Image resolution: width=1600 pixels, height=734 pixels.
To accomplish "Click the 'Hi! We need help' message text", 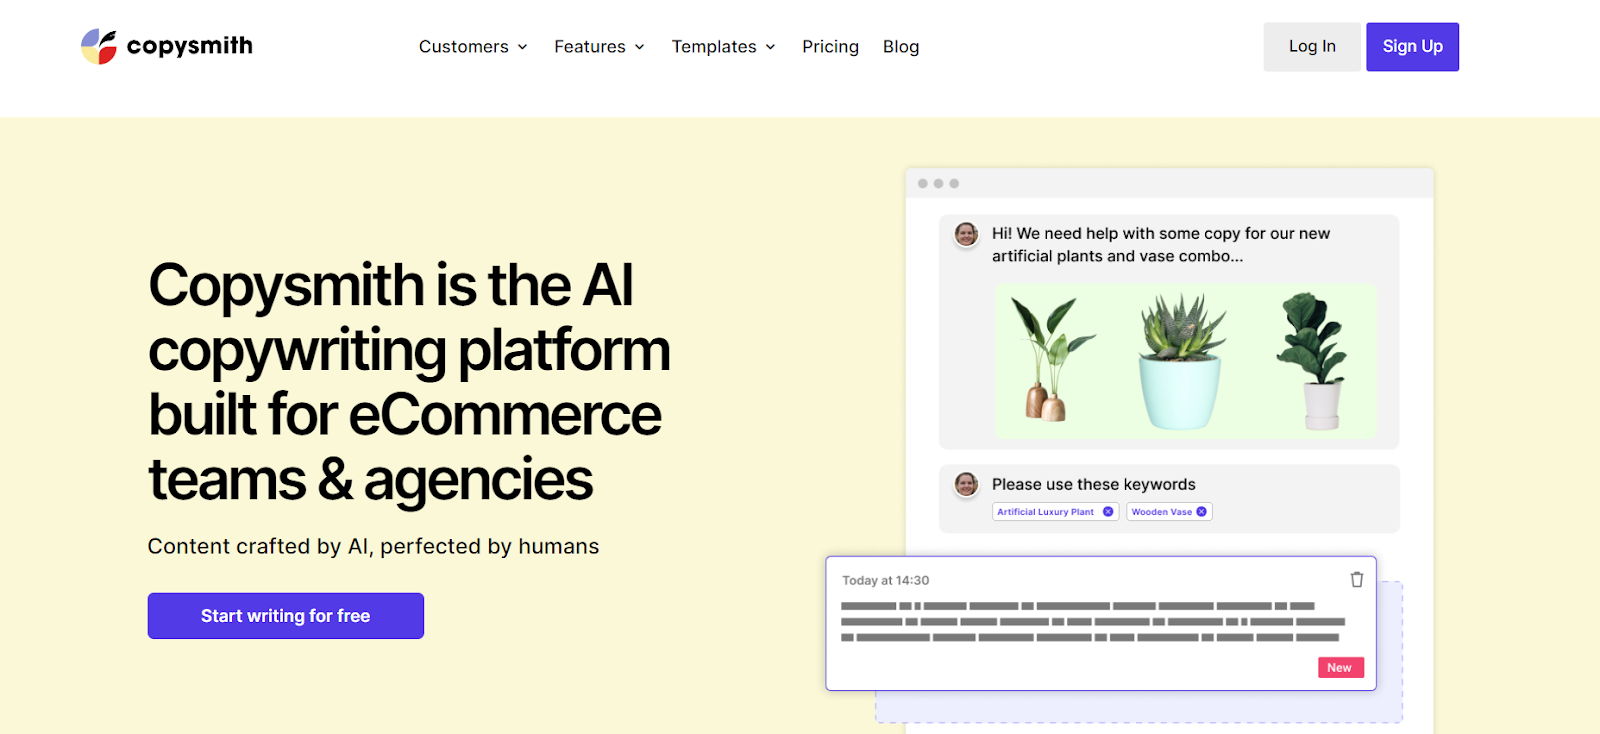I will point(1161,245).
